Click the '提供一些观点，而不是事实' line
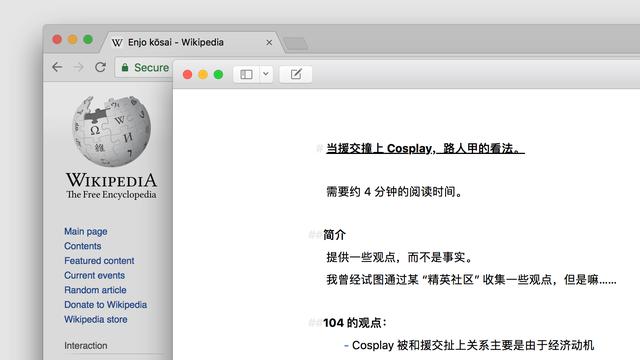Viewport: 640px width, 360px height. click(400, 257)
